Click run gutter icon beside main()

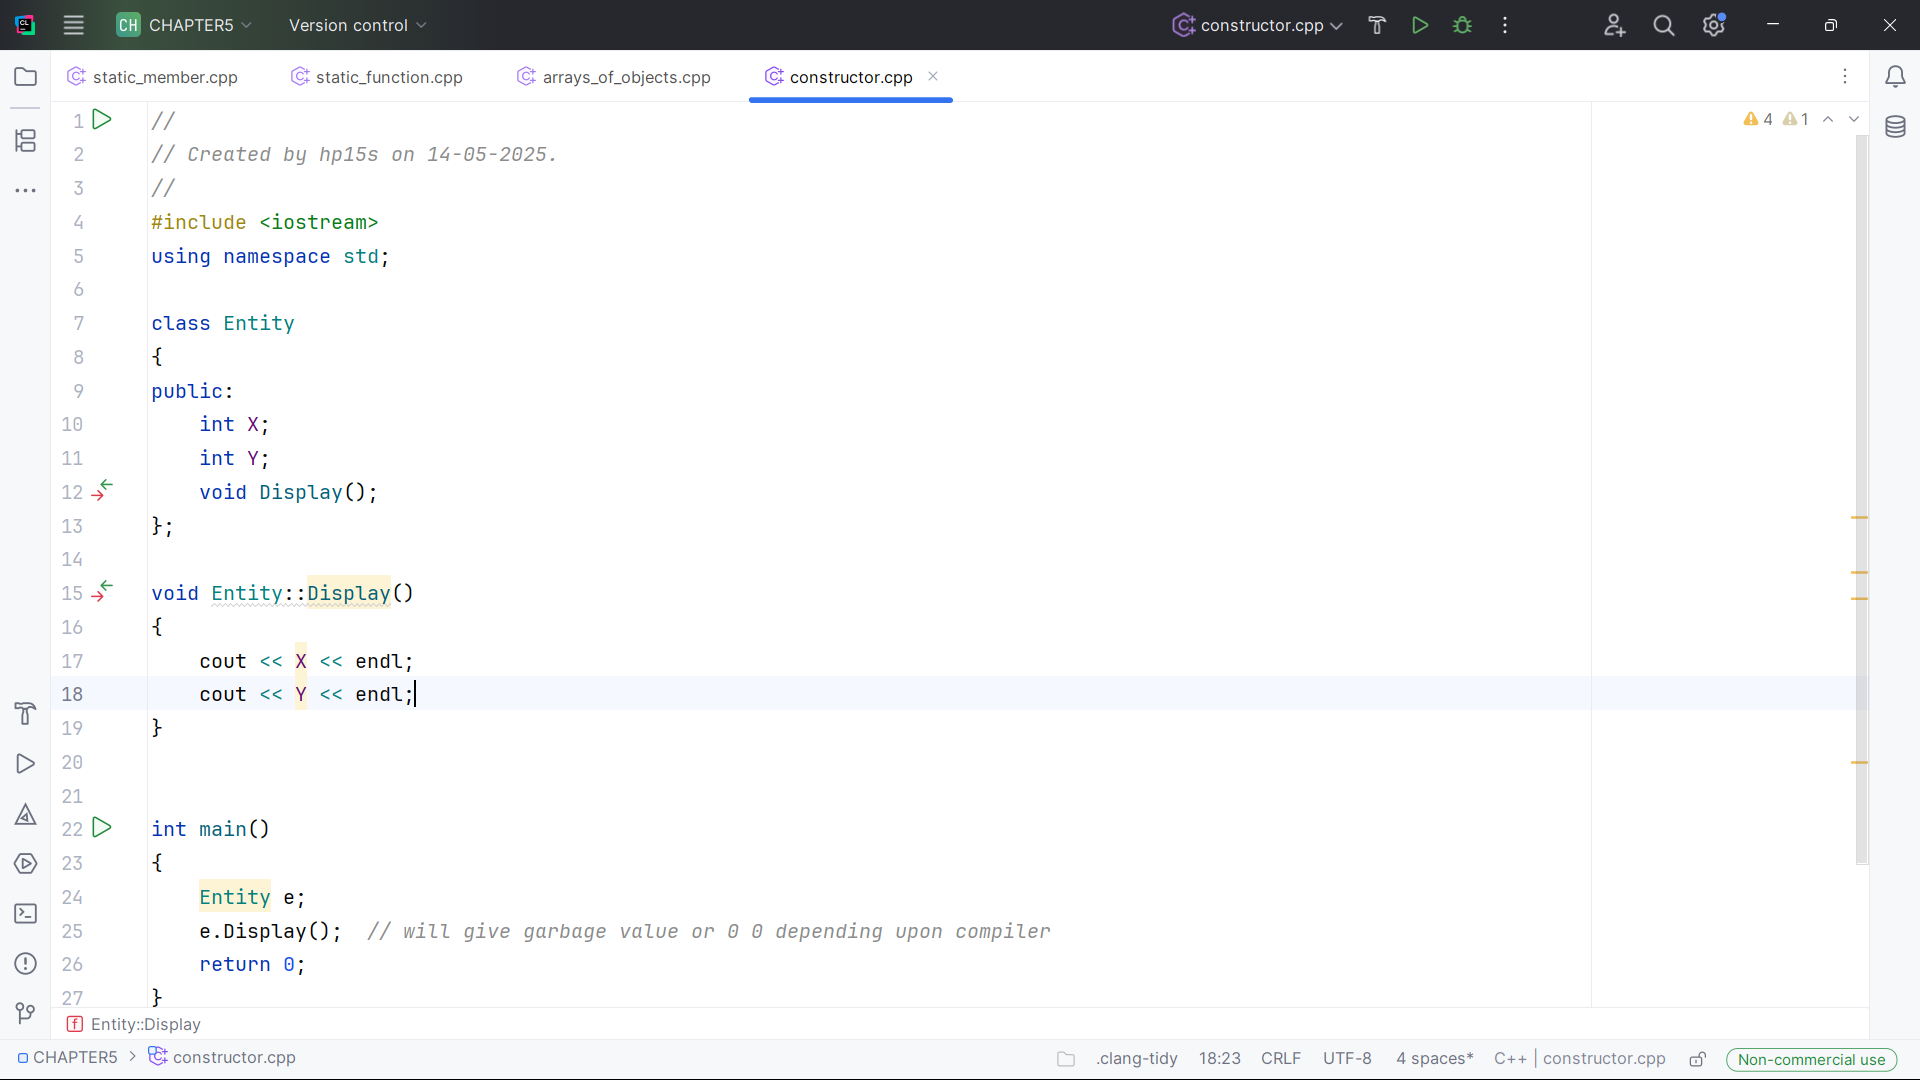pos(102,828)
